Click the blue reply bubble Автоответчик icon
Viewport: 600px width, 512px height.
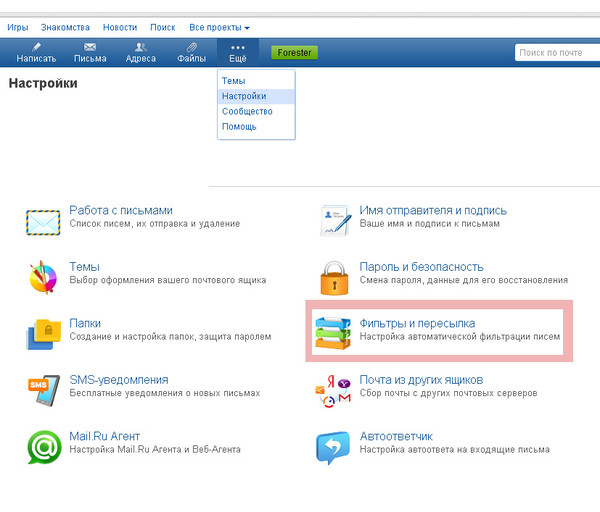tap(333, 447)
